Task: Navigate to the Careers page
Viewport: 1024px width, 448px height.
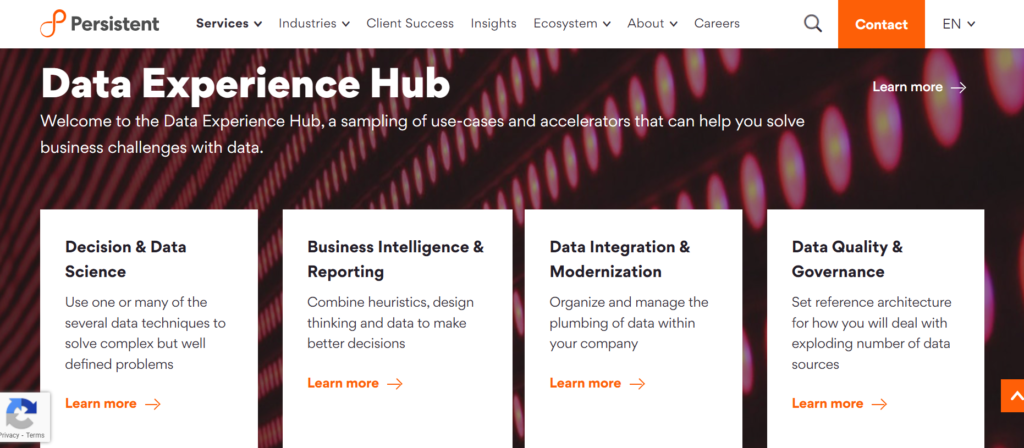Action: click(x=717, y=23)
